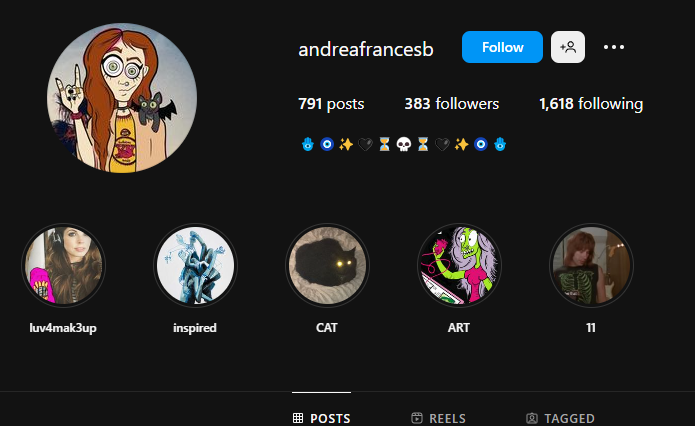This screenshot has width=695, height=426.
Task: Open the 1,618 following list
Action: coord(591,104)
